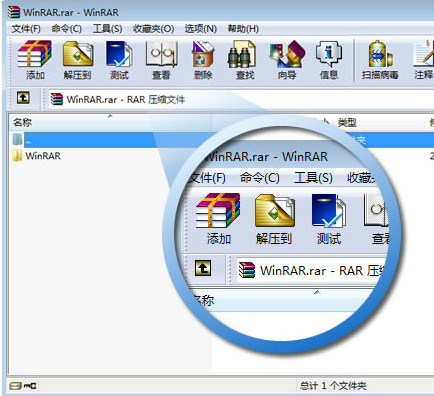Click the disk drive status bar icon
The width and height of the screenshot is (434, 396).
(15, 386)
